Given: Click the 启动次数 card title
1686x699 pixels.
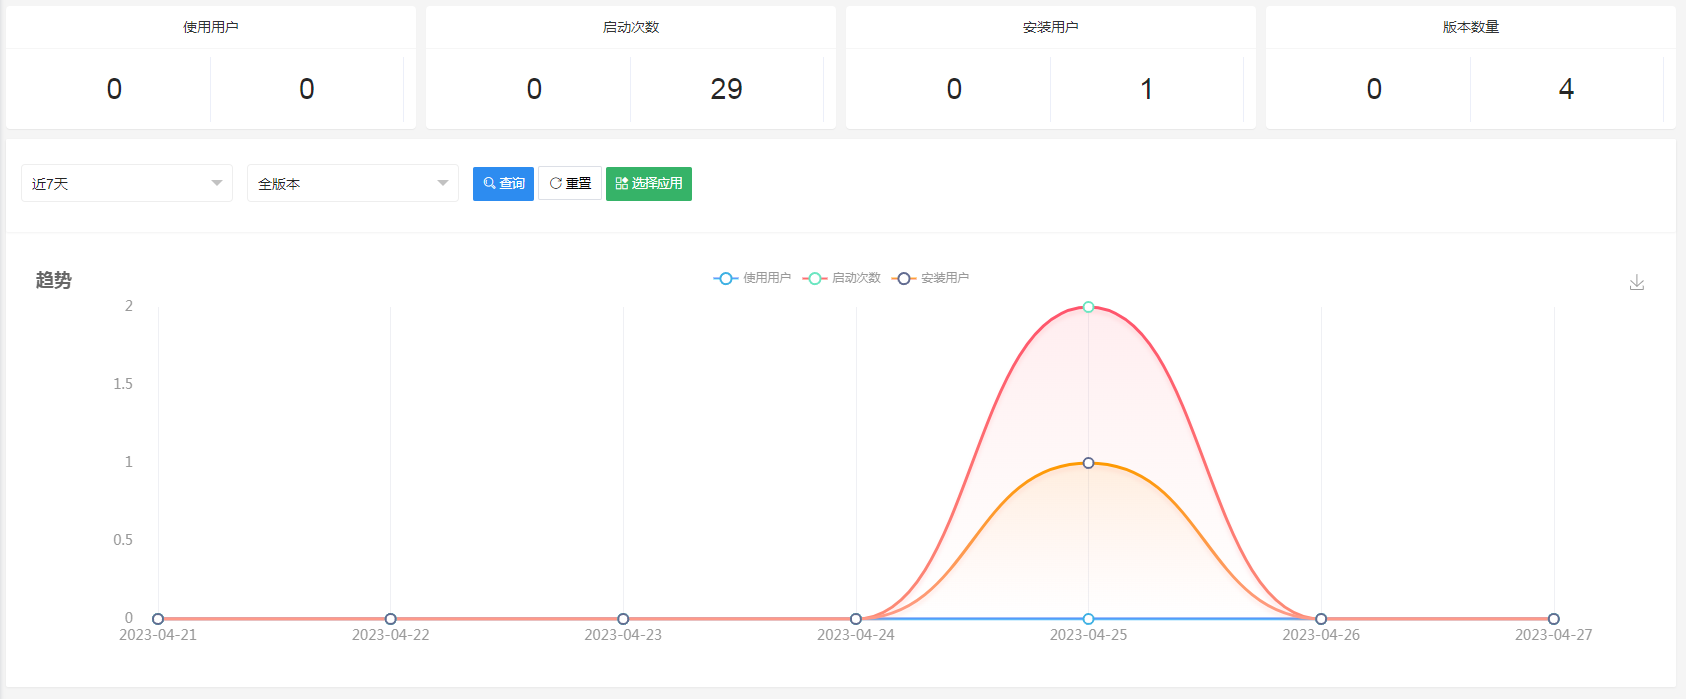Looking at the screenshot, I should pyautogui.click(x=631, y=27).
